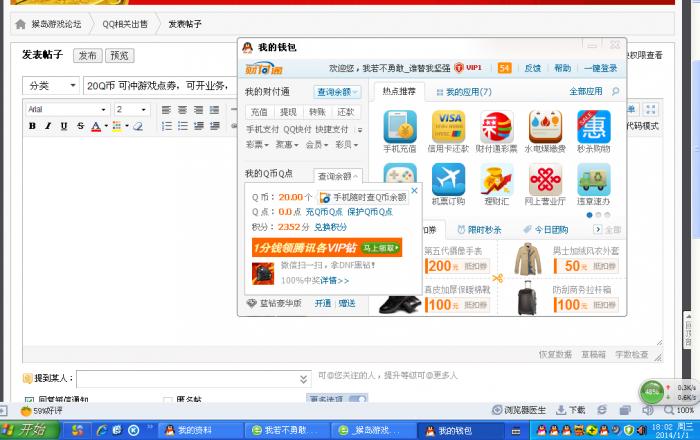
Task: Click 全部应用 link
Action: pos(586,91)
